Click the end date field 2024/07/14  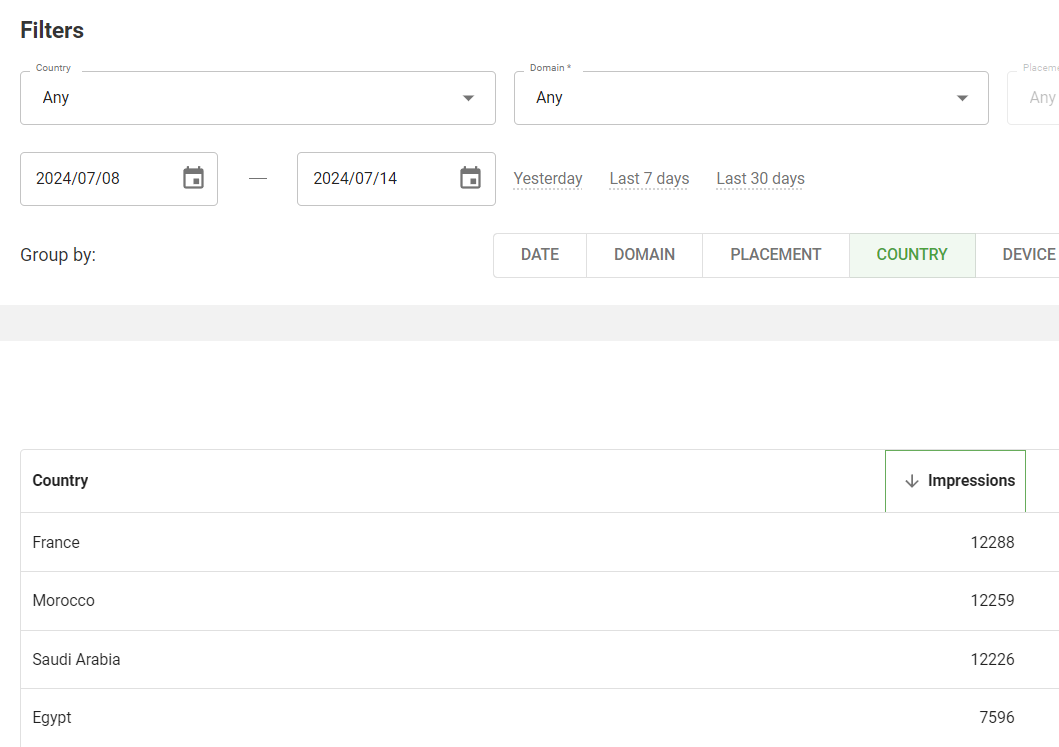click(x=368, y=179)
